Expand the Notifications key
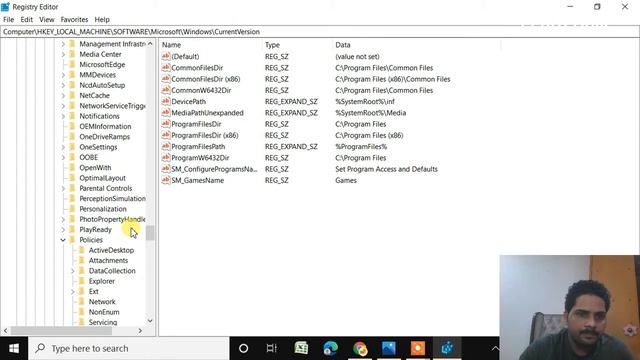Image resolution: width=640 pixels, height=360 pixels. 63,116
